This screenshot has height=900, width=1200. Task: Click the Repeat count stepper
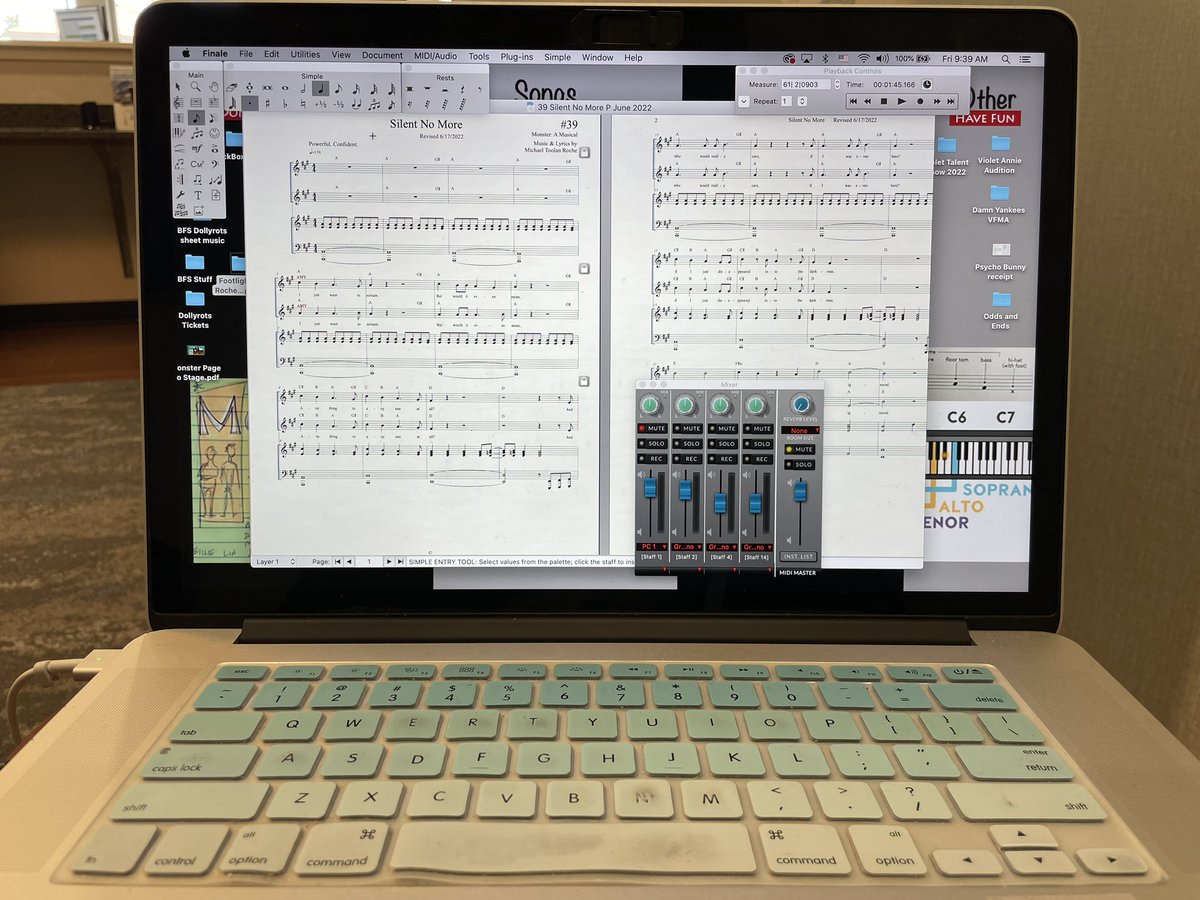tap(802, 102)
